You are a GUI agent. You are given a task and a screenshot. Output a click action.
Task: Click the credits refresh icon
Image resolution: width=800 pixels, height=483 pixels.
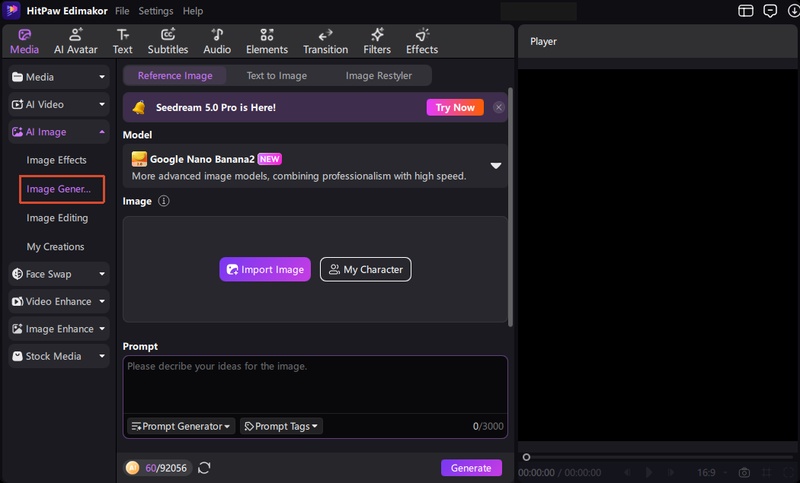[x=204, y=468]
